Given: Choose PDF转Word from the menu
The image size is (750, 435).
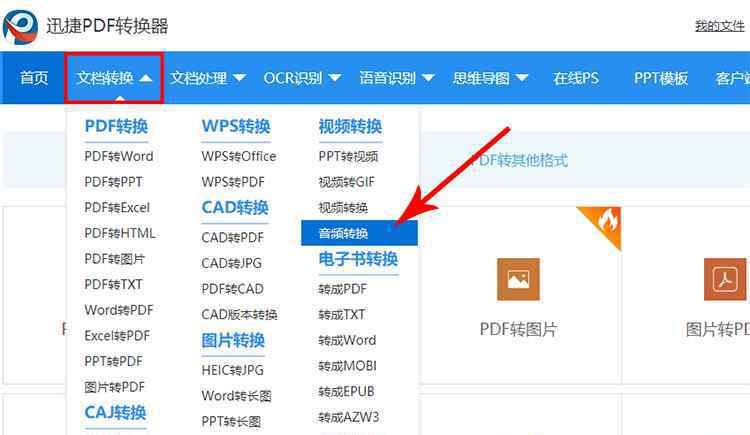Looking at the screenshot, I should (119, 156).
